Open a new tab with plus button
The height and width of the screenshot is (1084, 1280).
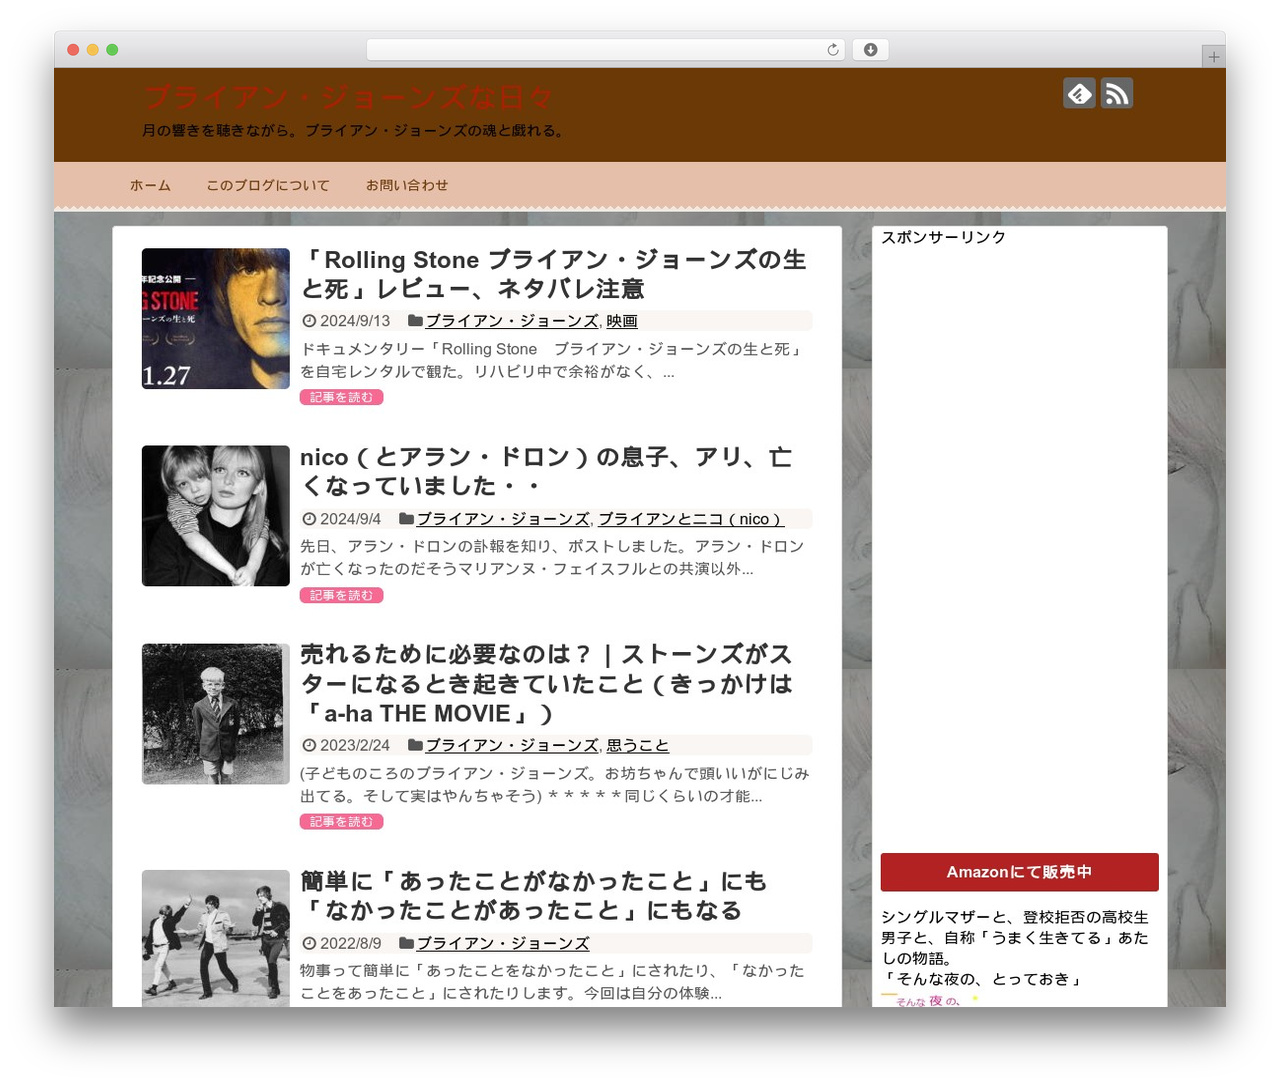point(1213,57)
